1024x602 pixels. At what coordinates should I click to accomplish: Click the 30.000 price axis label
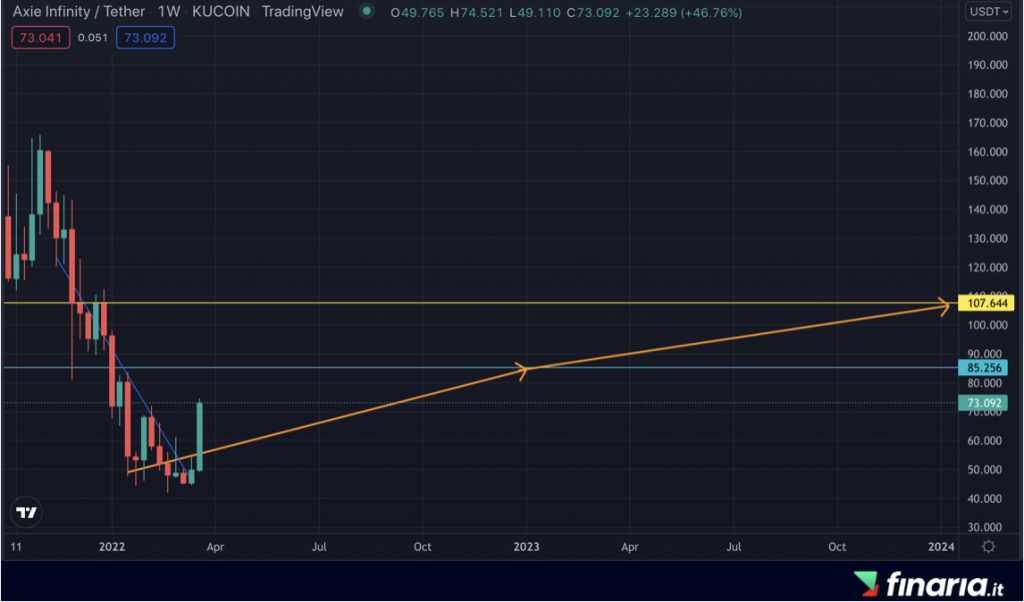click(984, 527)
